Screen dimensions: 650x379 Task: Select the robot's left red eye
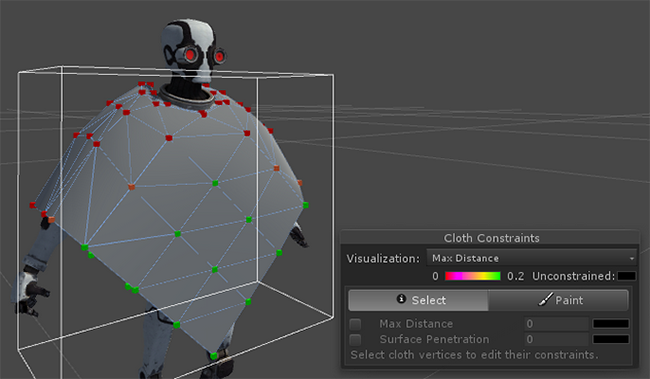(191, 54)
